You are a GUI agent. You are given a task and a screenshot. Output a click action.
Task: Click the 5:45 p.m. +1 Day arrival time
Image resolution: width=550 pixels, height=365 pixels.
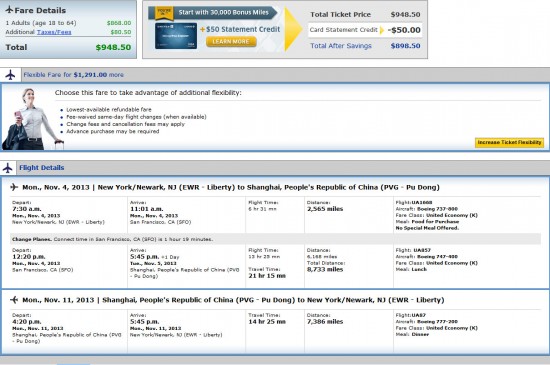(x=155, y=257)
